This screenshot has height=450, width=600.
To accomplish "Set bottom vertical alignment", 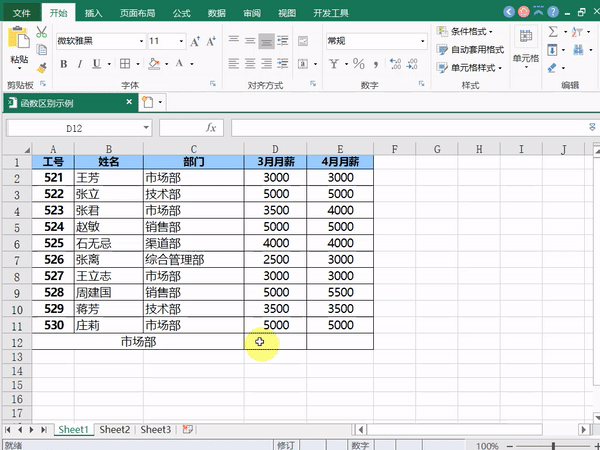I will (266, 41).
